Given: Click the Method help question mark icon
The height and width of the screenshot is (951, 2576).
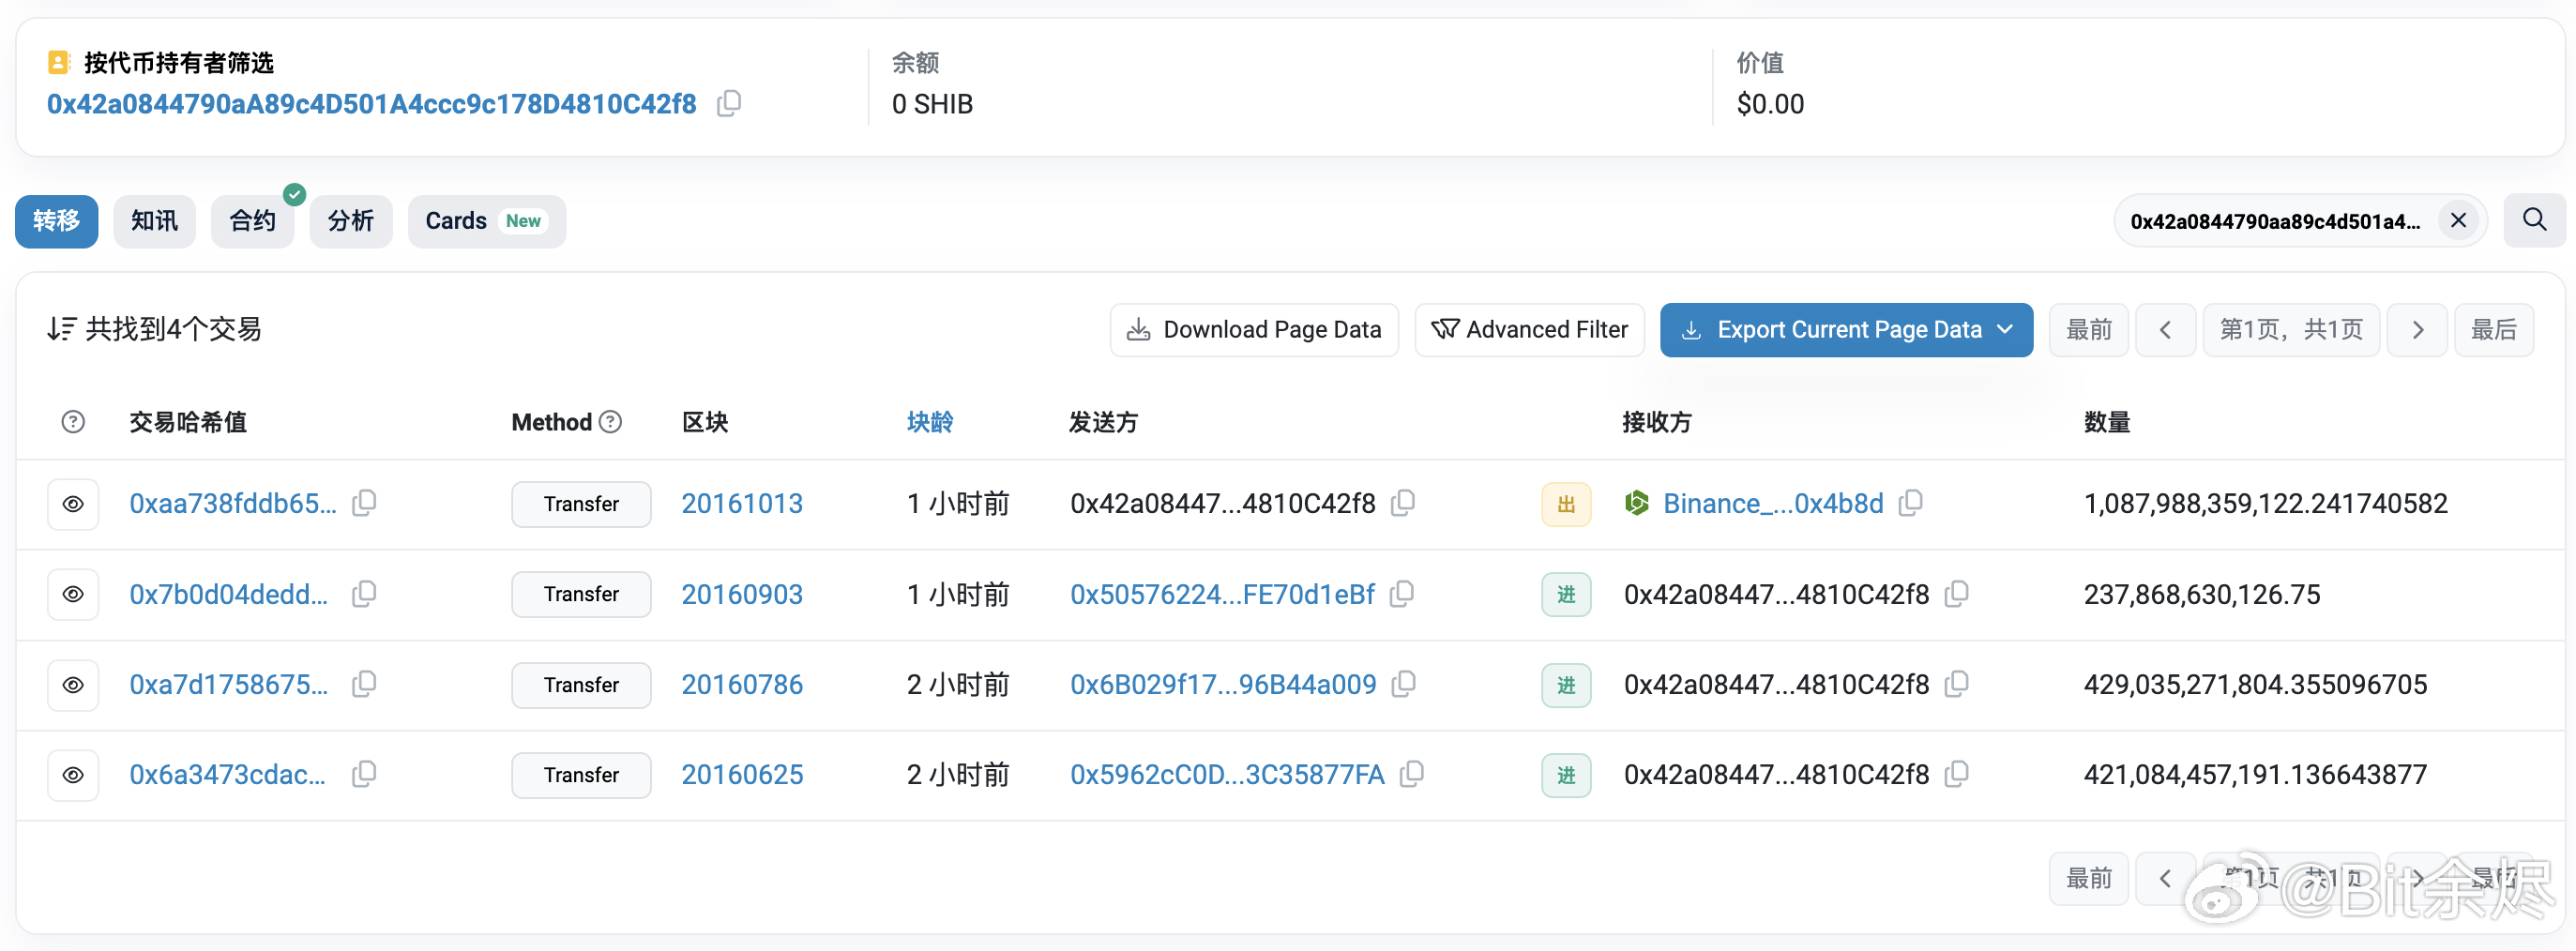Looking at the screenshot, I should click(610, 422).
